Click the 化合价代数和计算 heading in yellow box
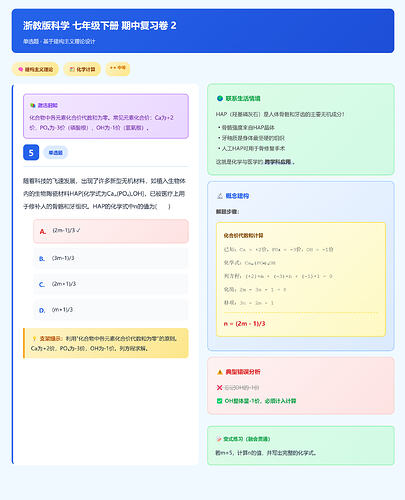Screen dimensions: 405x500 [x=243, y=235]
